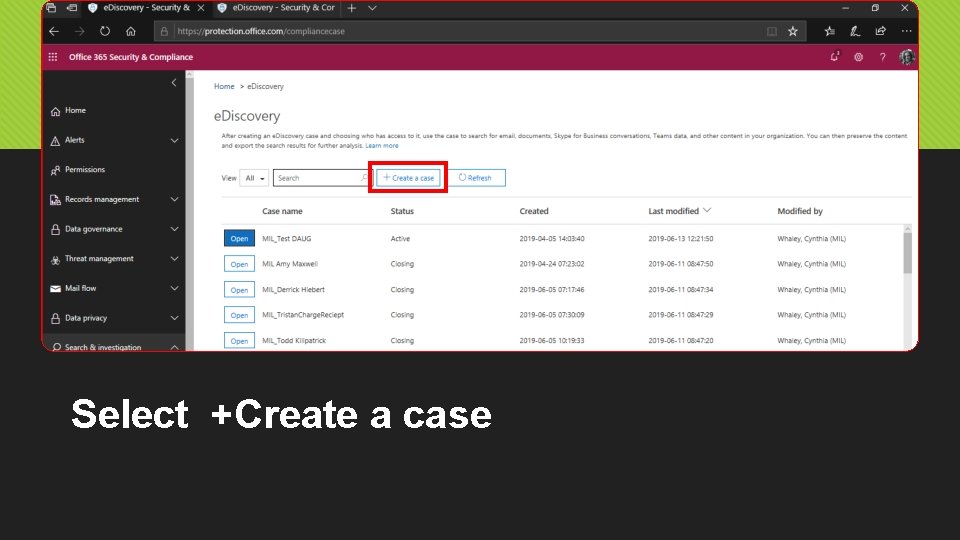This screenshot has width=960, height=540.
Task: Click Office 365 Security & Compliance title
Action: point(131,57)
